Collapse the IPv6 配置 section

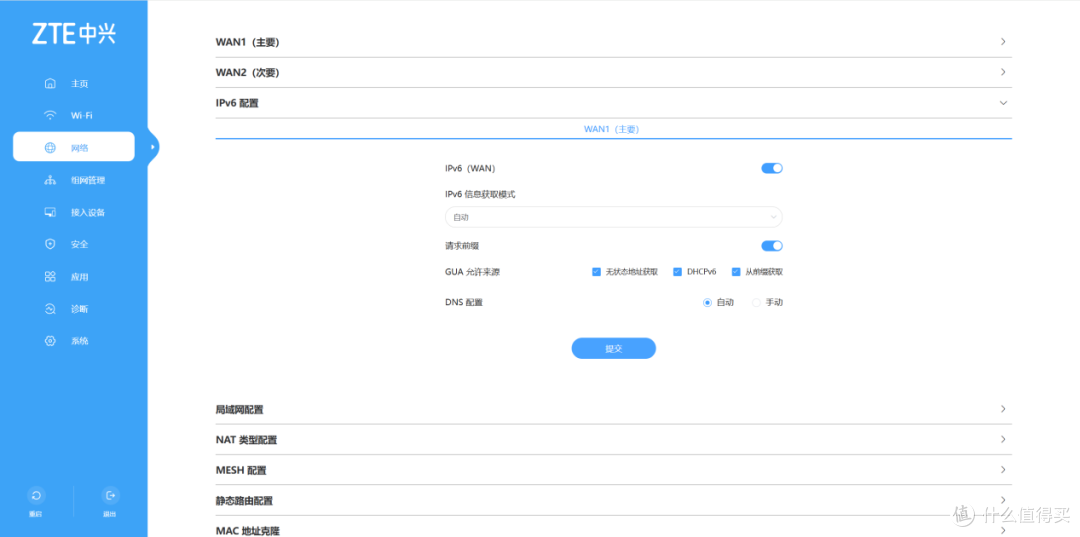(613, 103)
